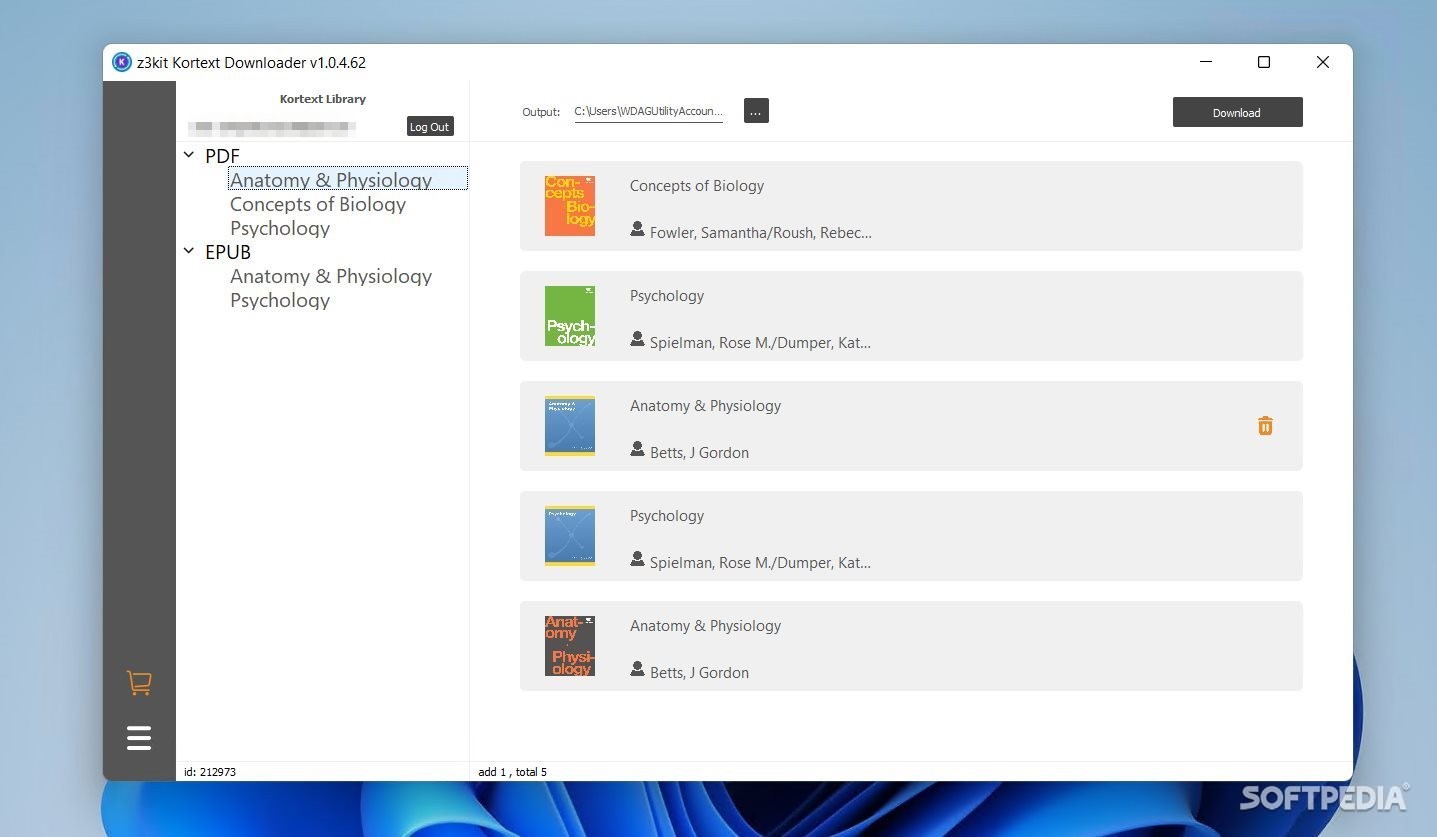1437x837 pixels.
Task: Select Anatomy & Physiology under PDF
Action: [348, 180]
